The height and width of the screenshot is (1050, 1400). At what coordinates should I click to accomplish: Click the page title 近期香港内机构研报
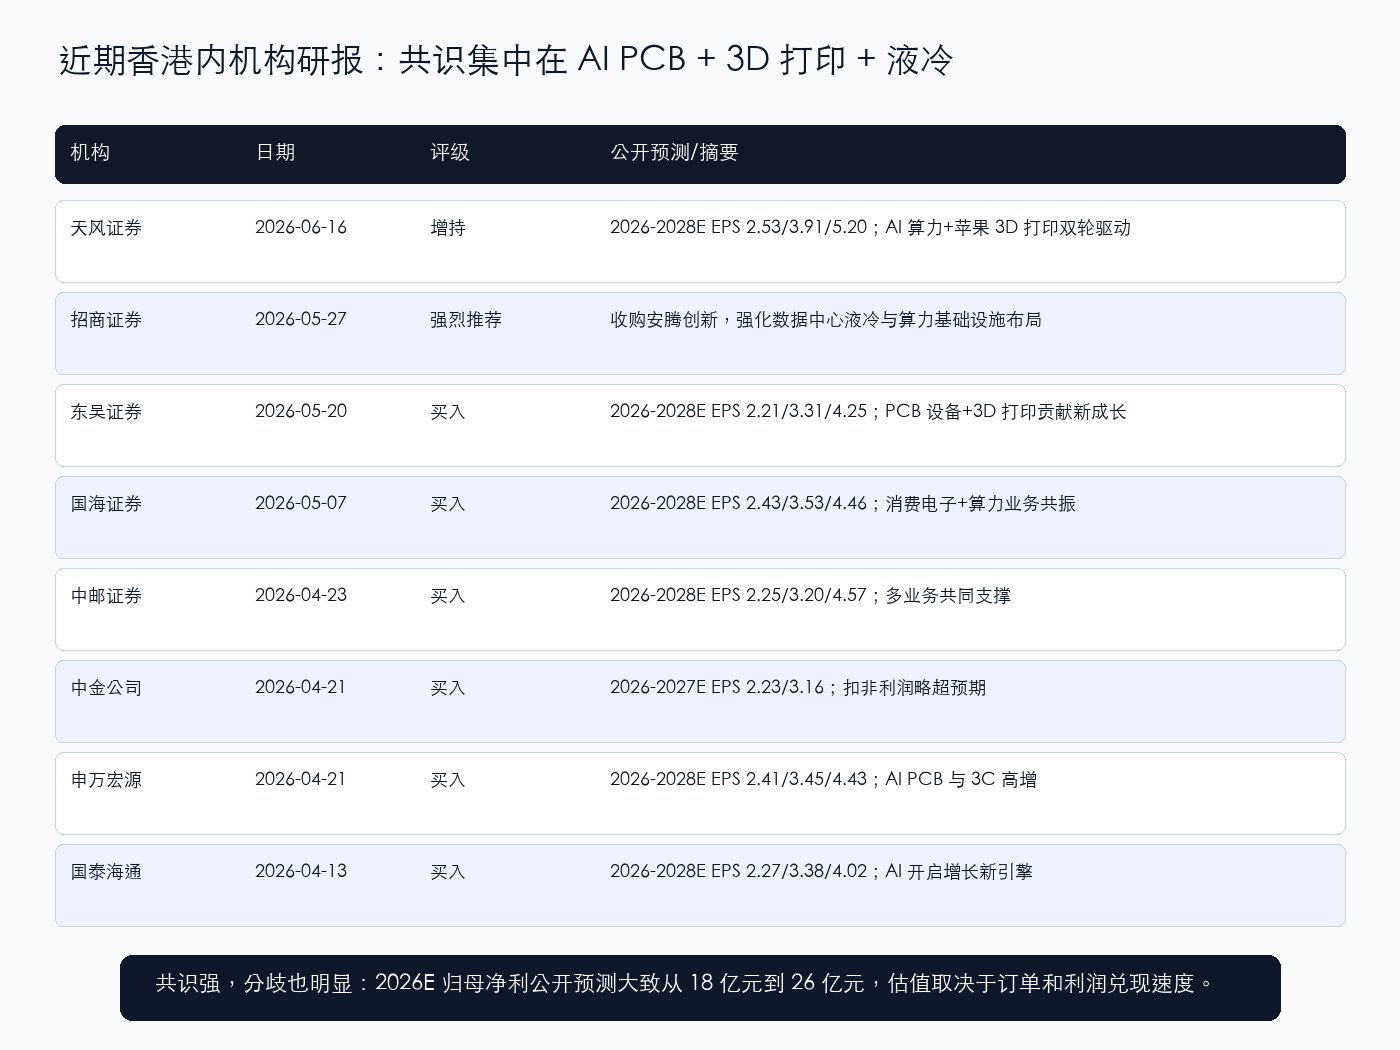pos(505,60)
